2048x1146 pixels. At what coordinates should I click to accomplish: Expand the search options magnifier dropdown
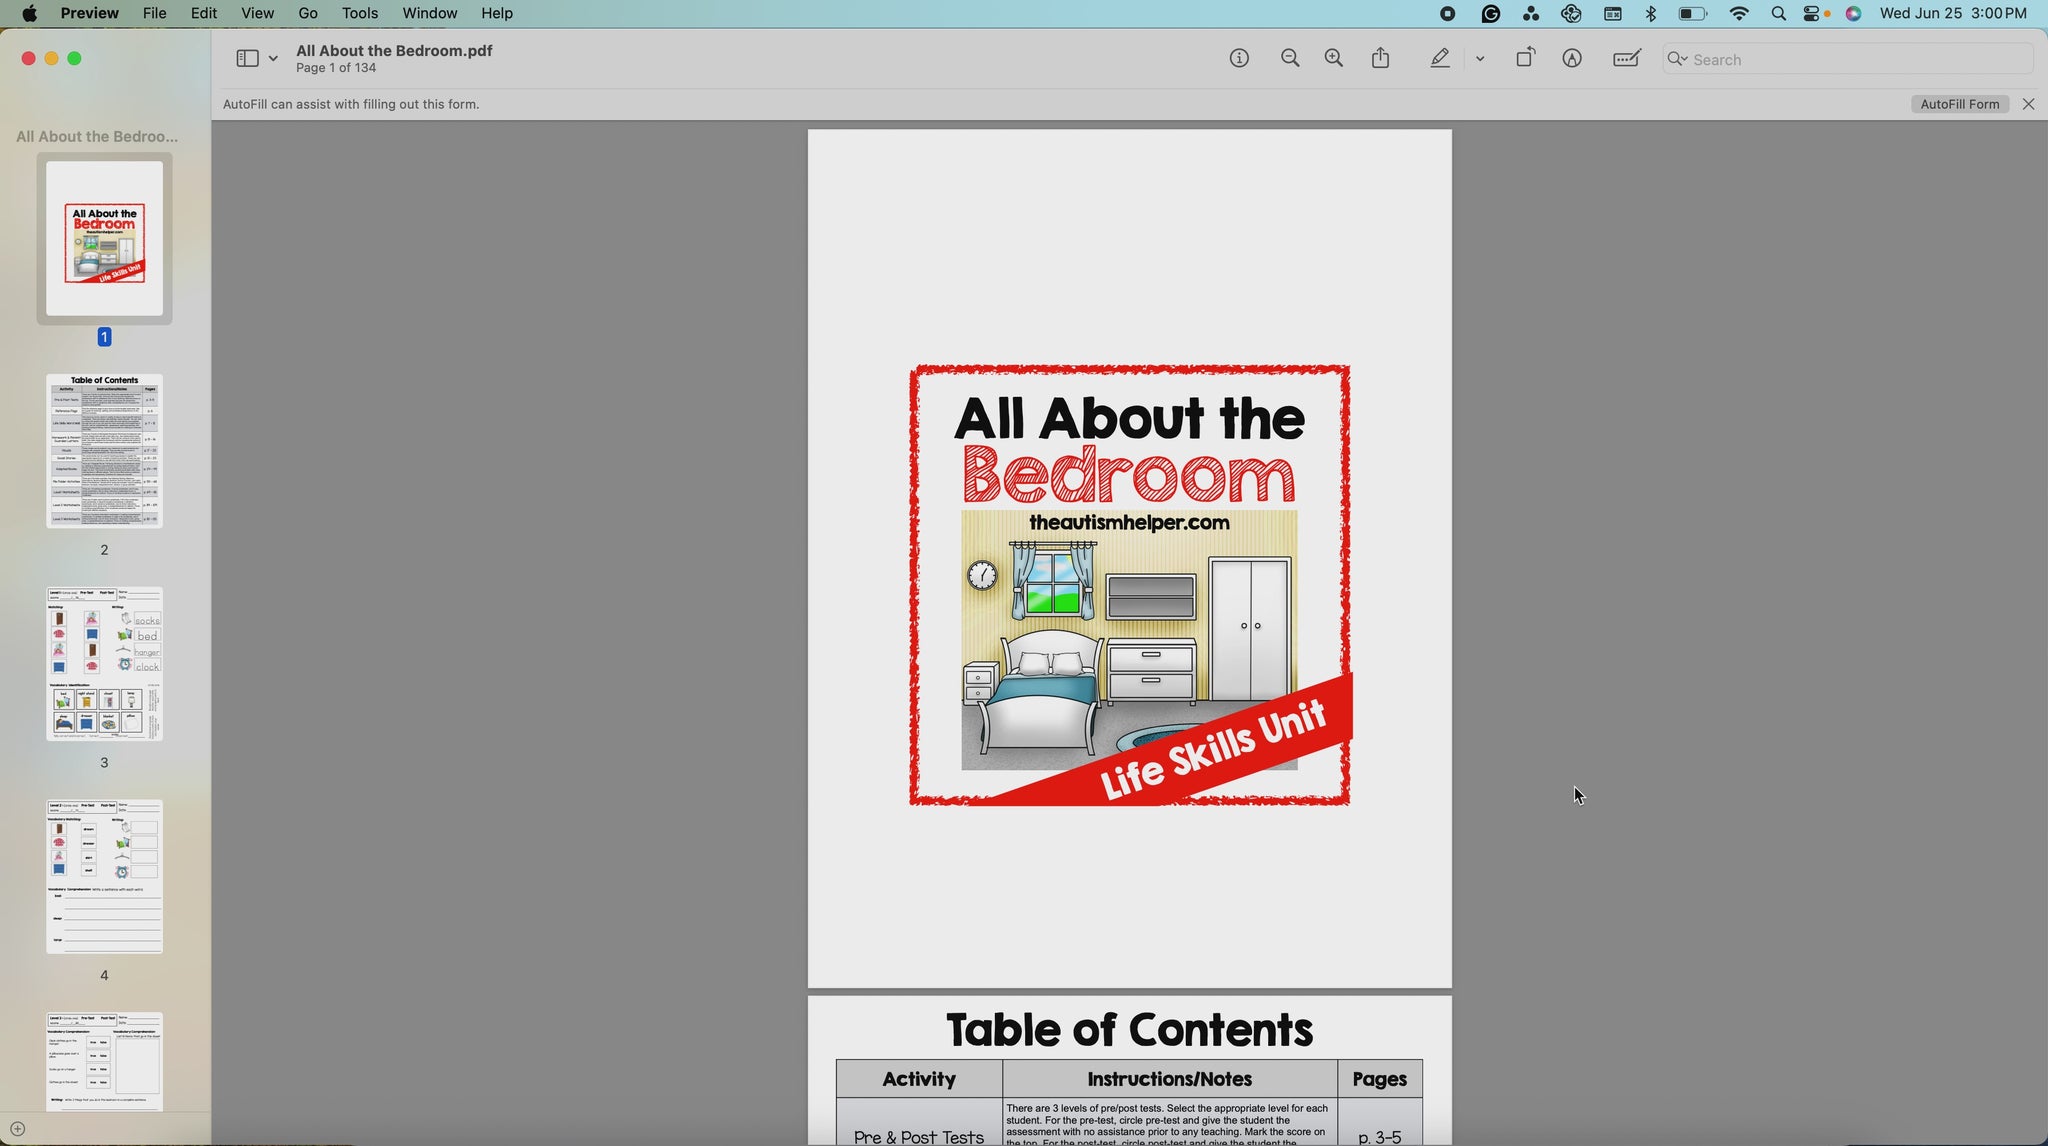point(1677,59)
